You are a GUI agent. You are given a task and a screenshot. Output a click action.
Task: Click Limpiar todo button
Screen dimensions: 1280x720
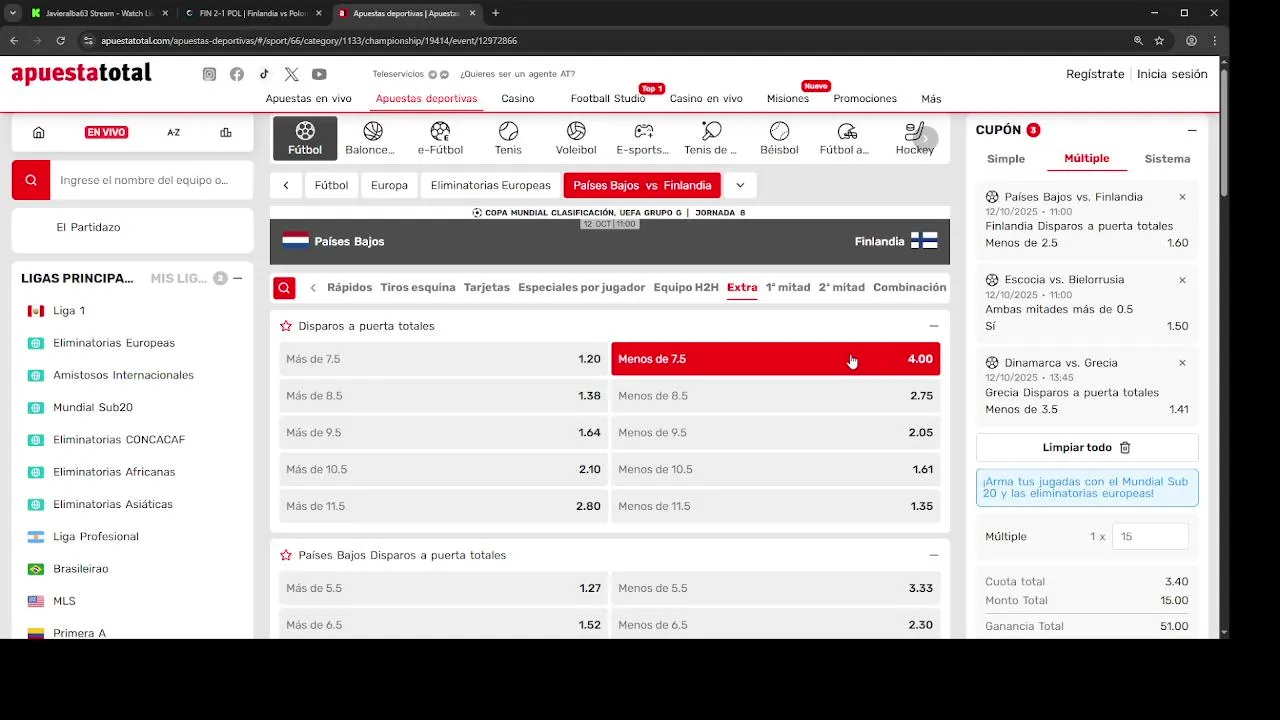pyautogui.click(x=1087, y=448)
